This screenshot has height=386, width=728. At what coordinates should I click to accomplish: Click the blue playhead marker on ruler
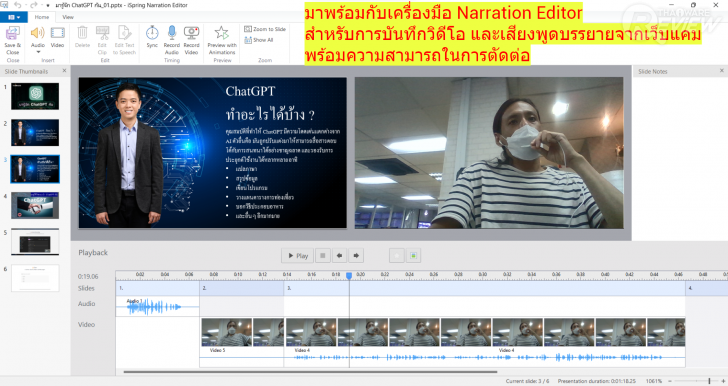(349, 275)
